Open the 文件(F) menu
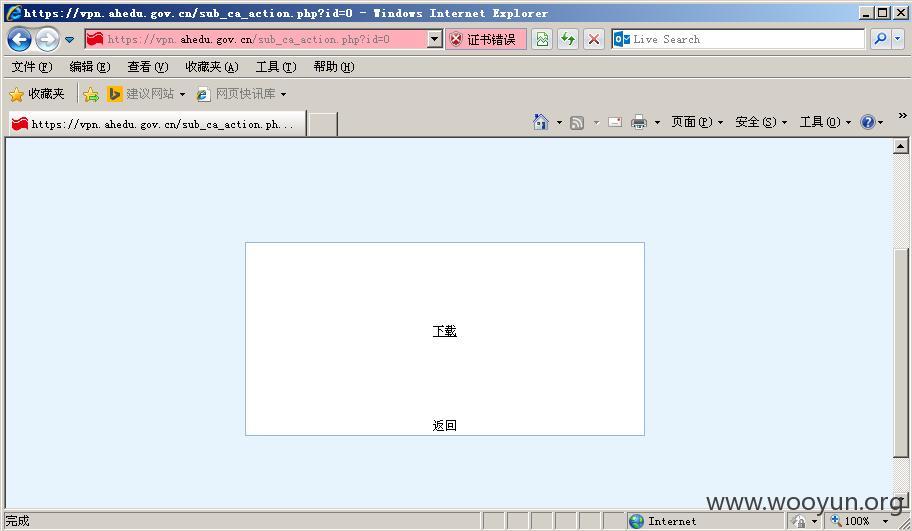The width and height of the screenshot is (912, 531). [32, 67]
